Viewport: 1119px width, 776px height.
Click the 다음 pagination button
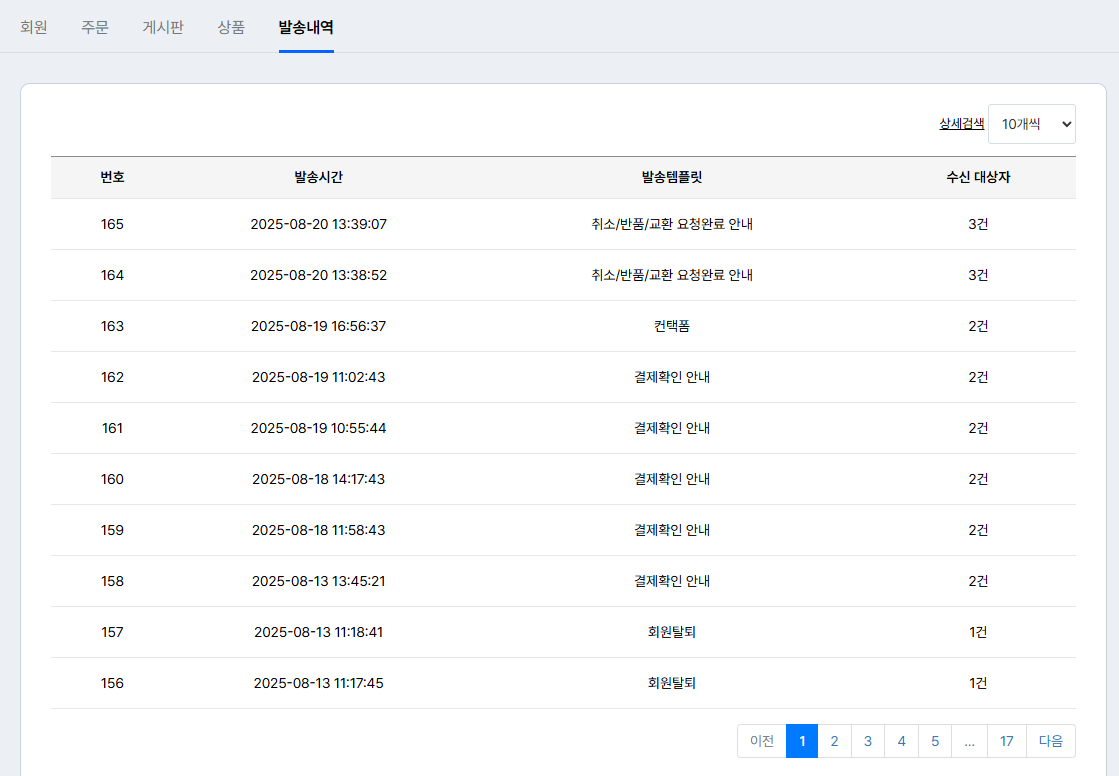(x=1051, y=741)
